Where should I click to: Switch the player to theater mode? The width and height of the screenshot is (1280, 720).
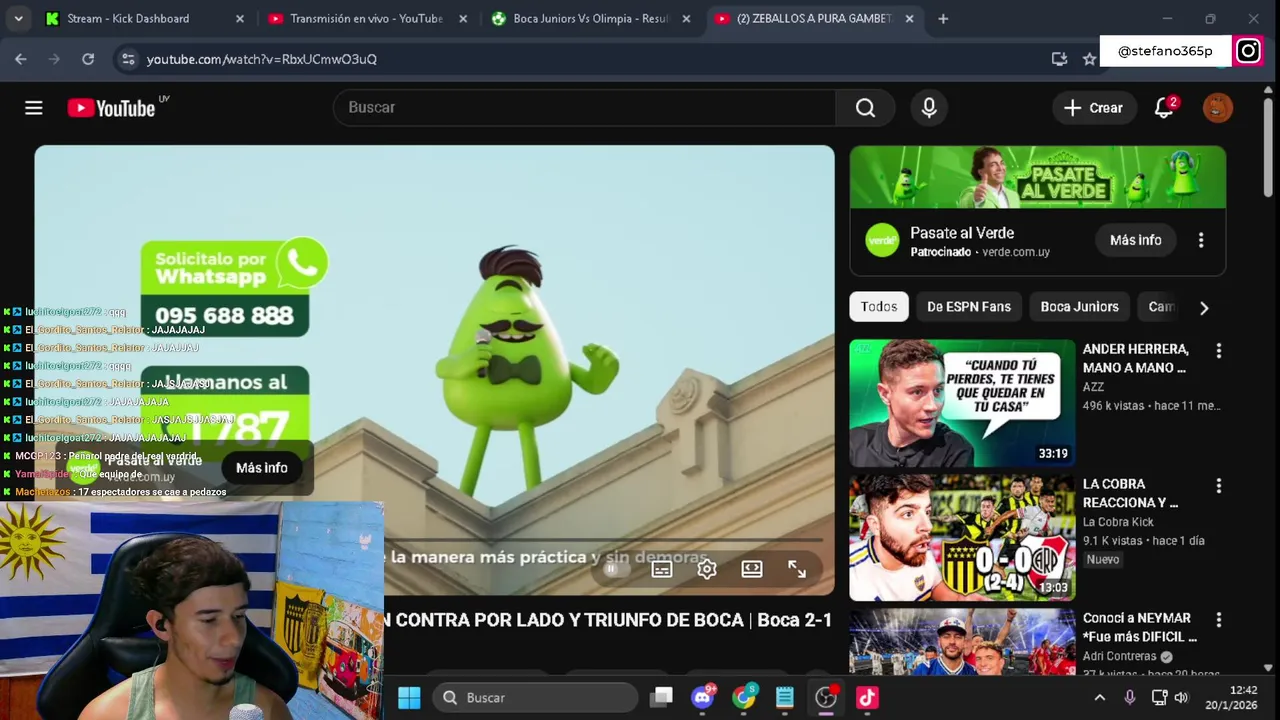(x=752, y=569)
